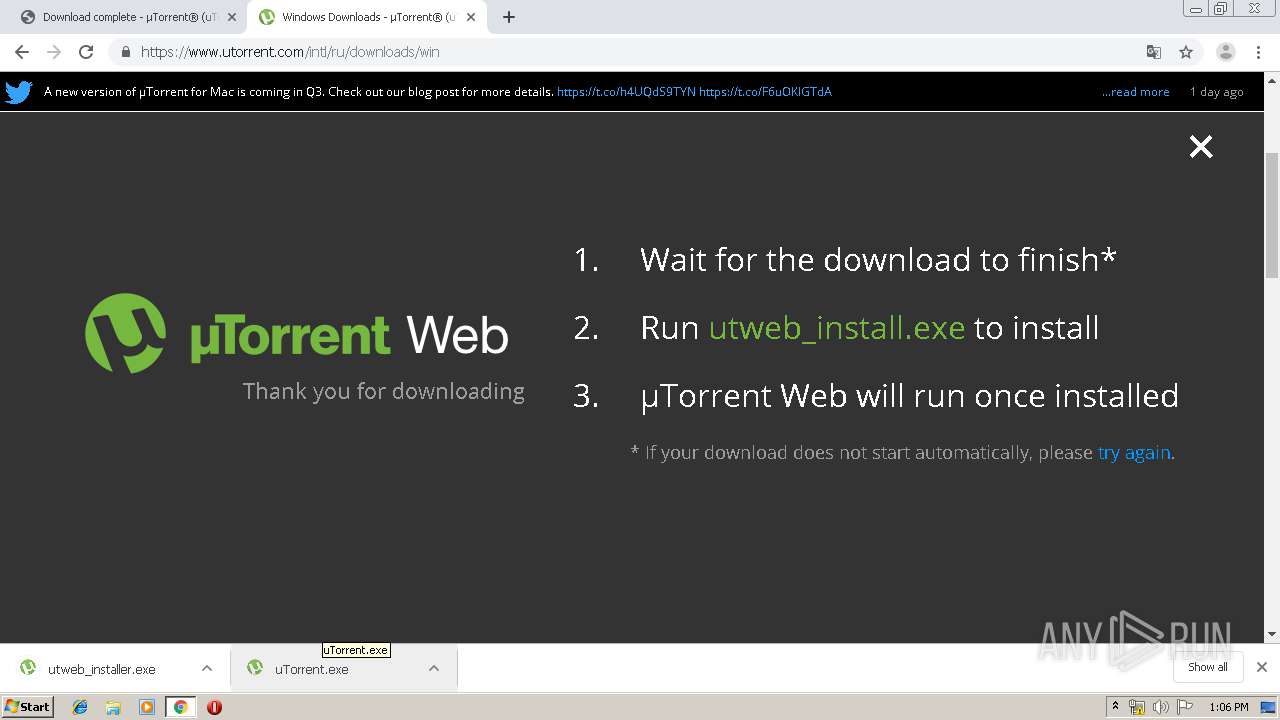Click the ...read more link
The image size is (1280, 720).
pyautogui.click(x=1136, y=92)
